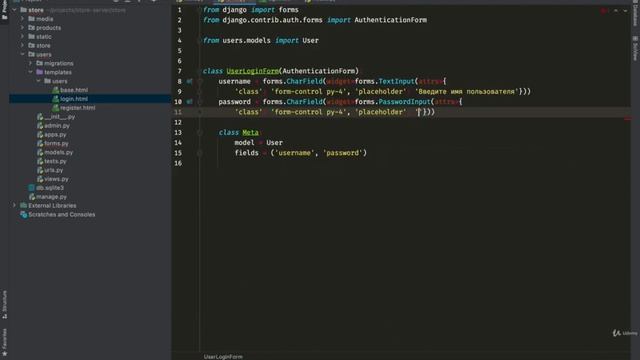
Task: Select apps.py Python file icon
Action: (x=40, y=135)
